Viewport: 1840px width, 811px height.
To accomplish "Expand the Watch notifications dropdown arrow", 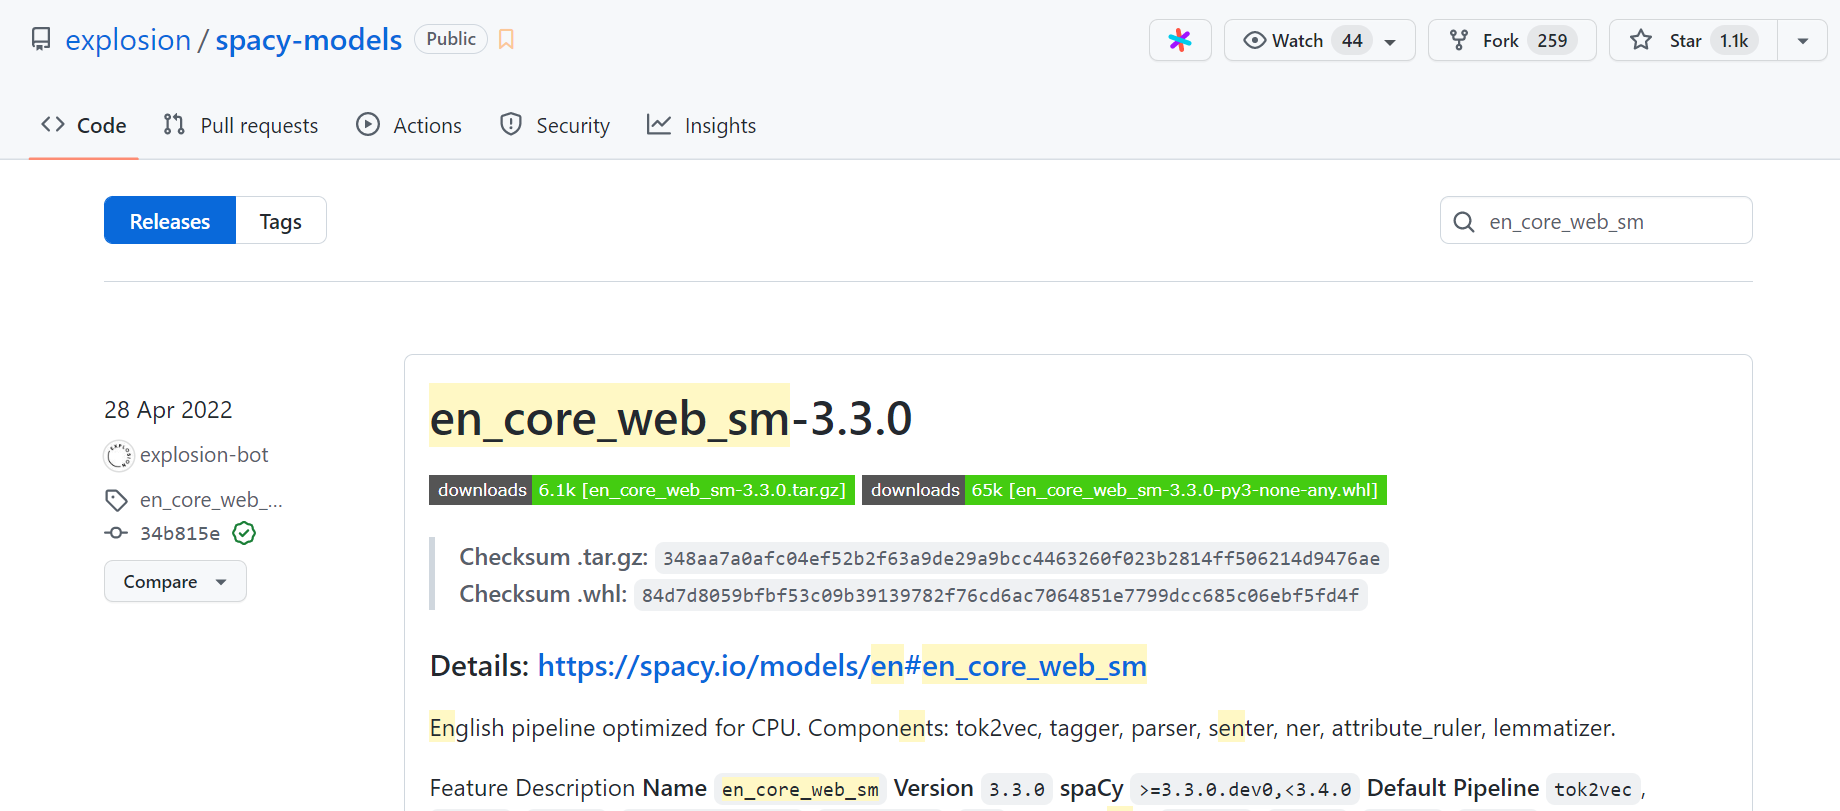I will pos(1390,41).
